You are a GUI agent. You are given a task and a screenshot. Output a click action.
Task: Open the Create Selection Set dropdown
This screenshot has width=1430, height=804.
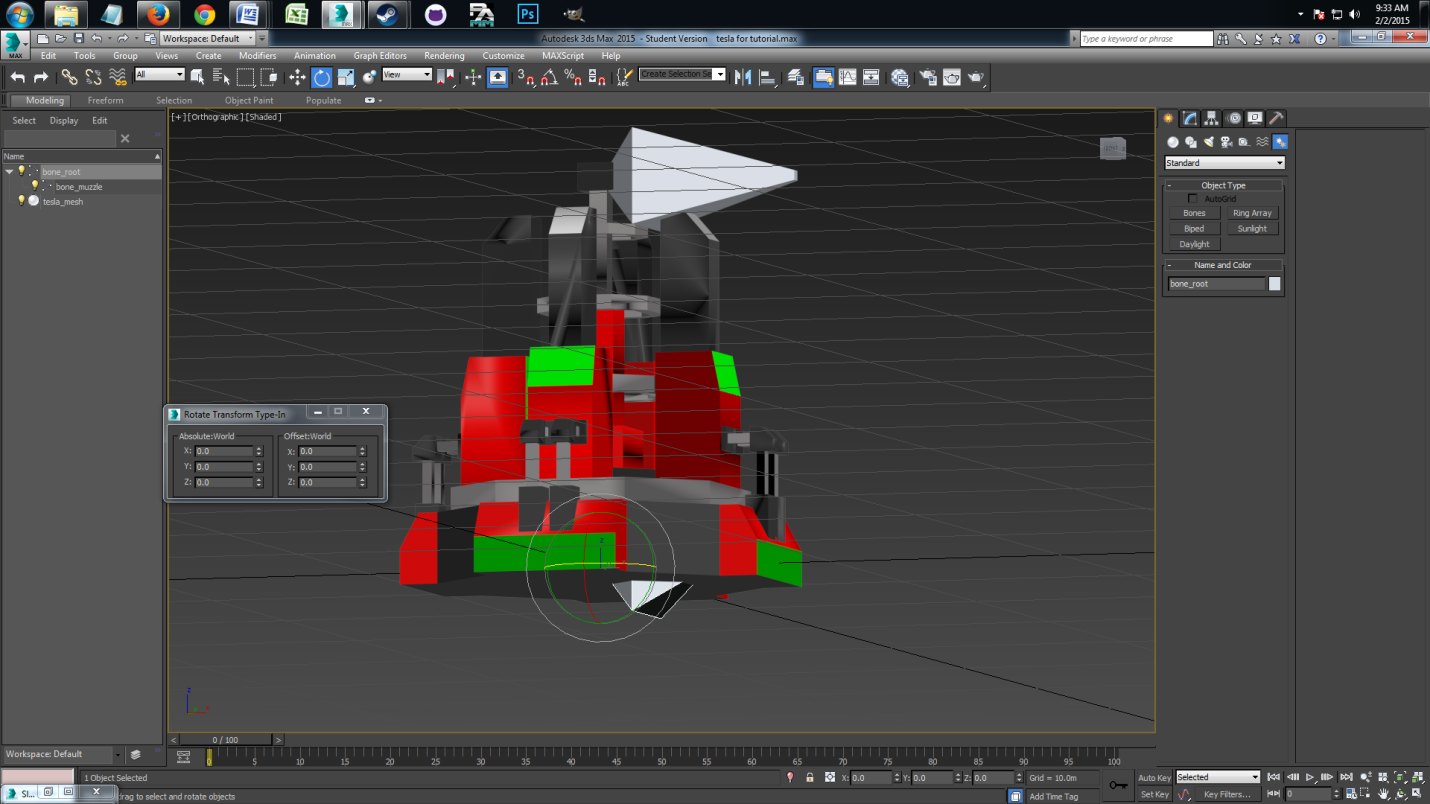coord(682,74)
